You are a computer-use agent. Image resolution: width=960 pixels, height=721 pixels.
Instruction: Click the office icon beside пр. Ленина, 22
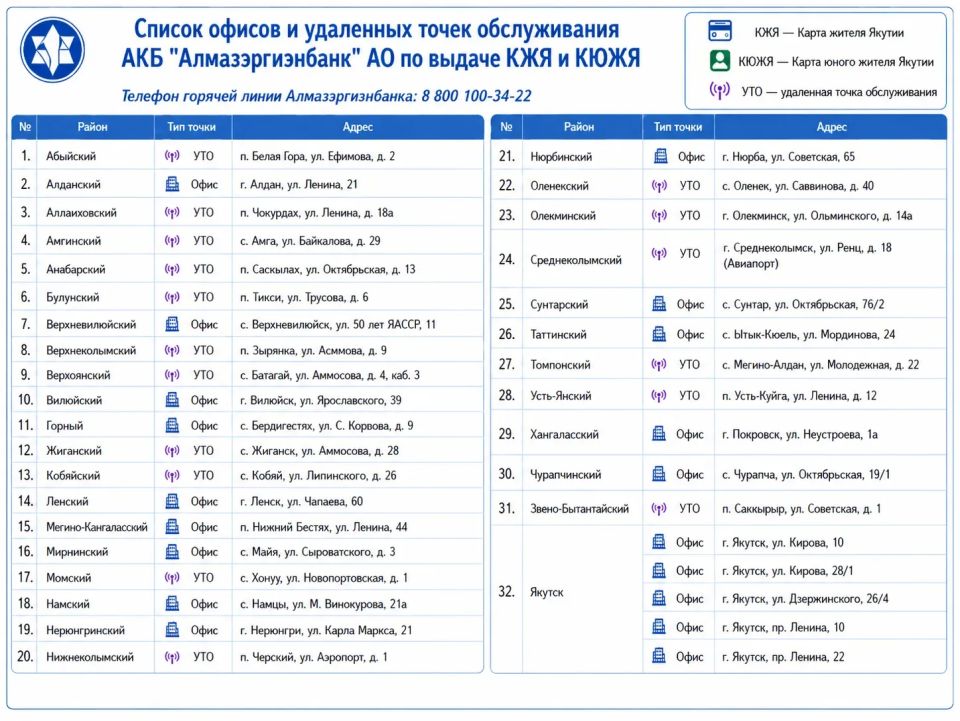pyautogui.click(x=659, y=656)
